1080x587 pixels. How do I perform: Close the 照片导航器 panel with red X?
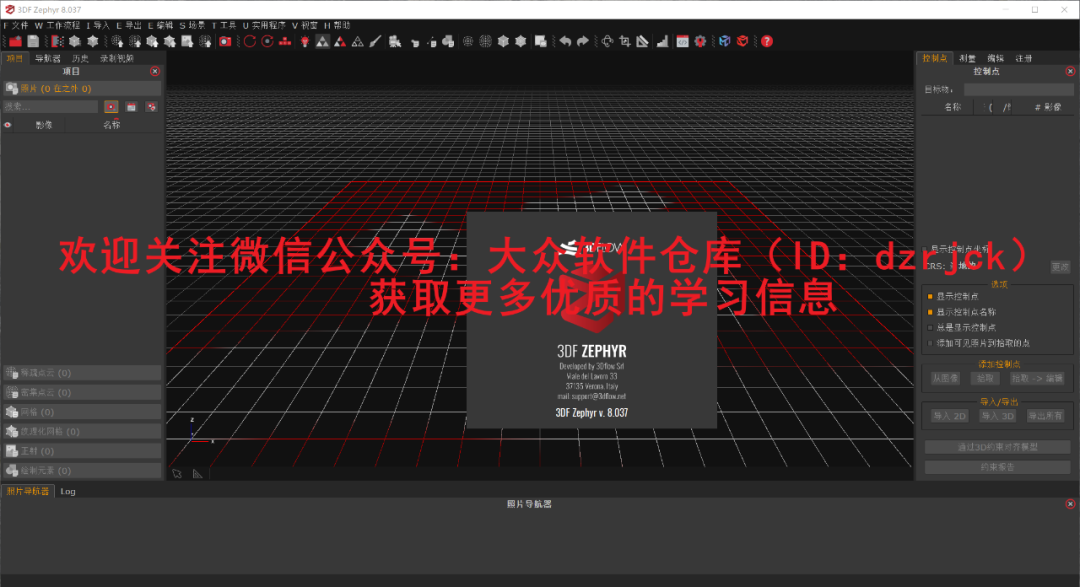coord(1070,504)
